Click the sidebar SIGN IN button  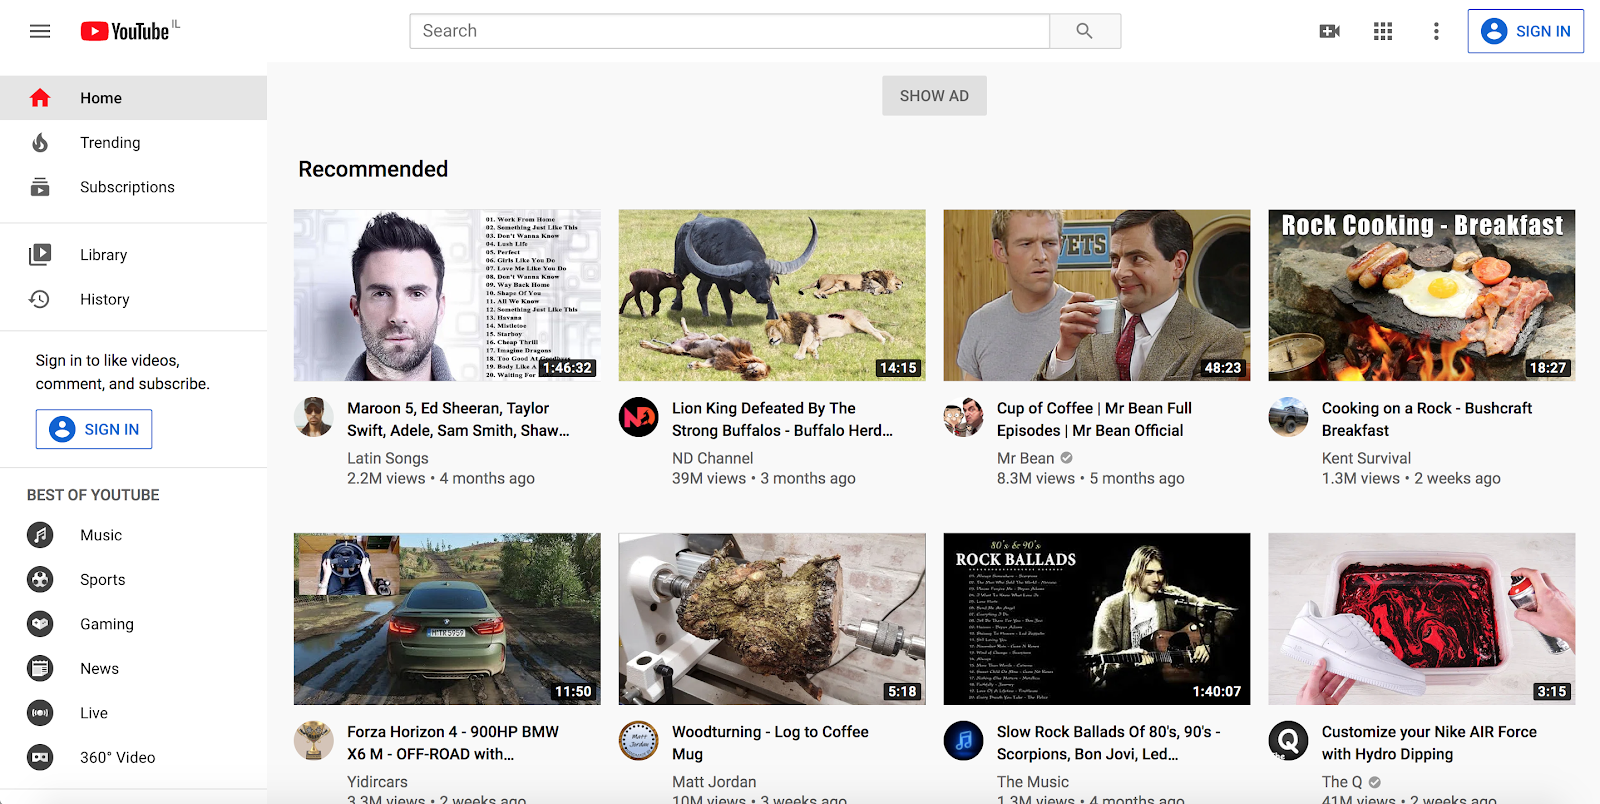[94, 429]
